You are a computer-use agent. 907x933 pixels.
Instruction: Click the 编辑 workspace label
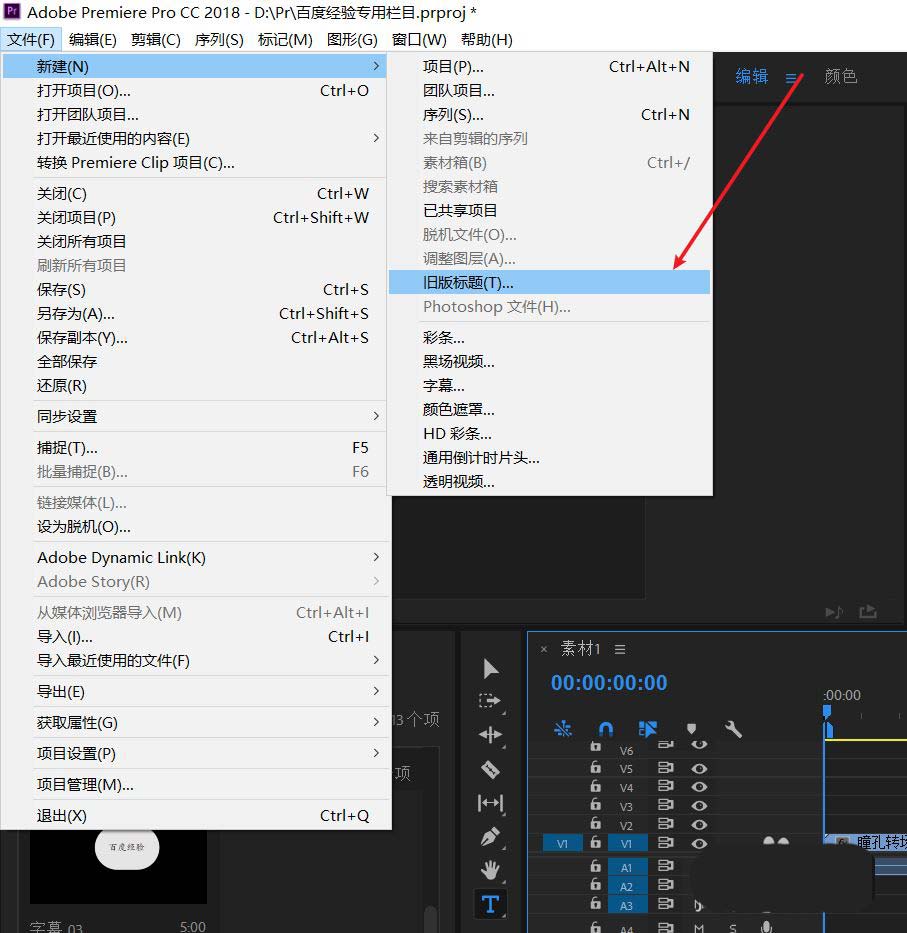coord(751,76)
